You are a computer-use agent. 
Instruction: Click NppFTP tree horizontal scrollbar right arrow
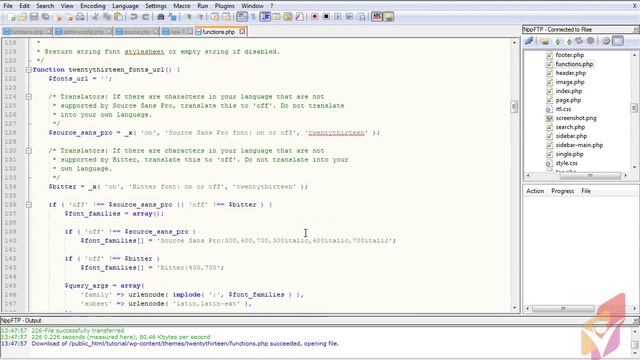(625, 176)
